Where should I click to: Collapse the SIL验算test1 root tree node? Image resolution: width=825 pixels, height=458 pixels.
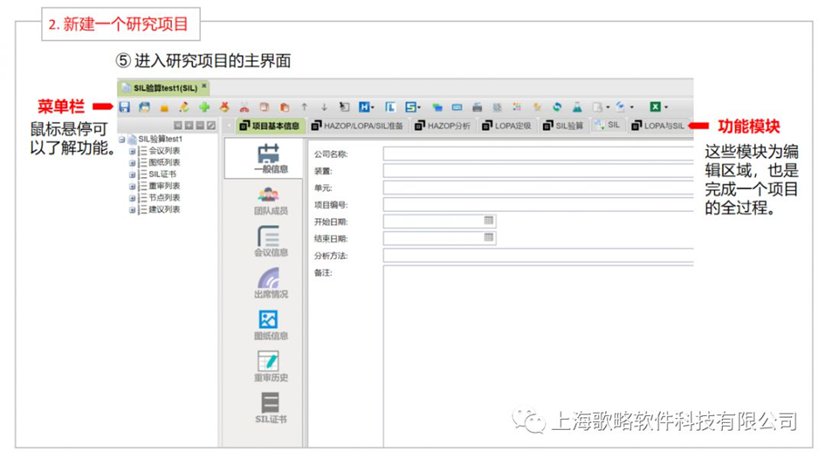[x=122, y=140]
